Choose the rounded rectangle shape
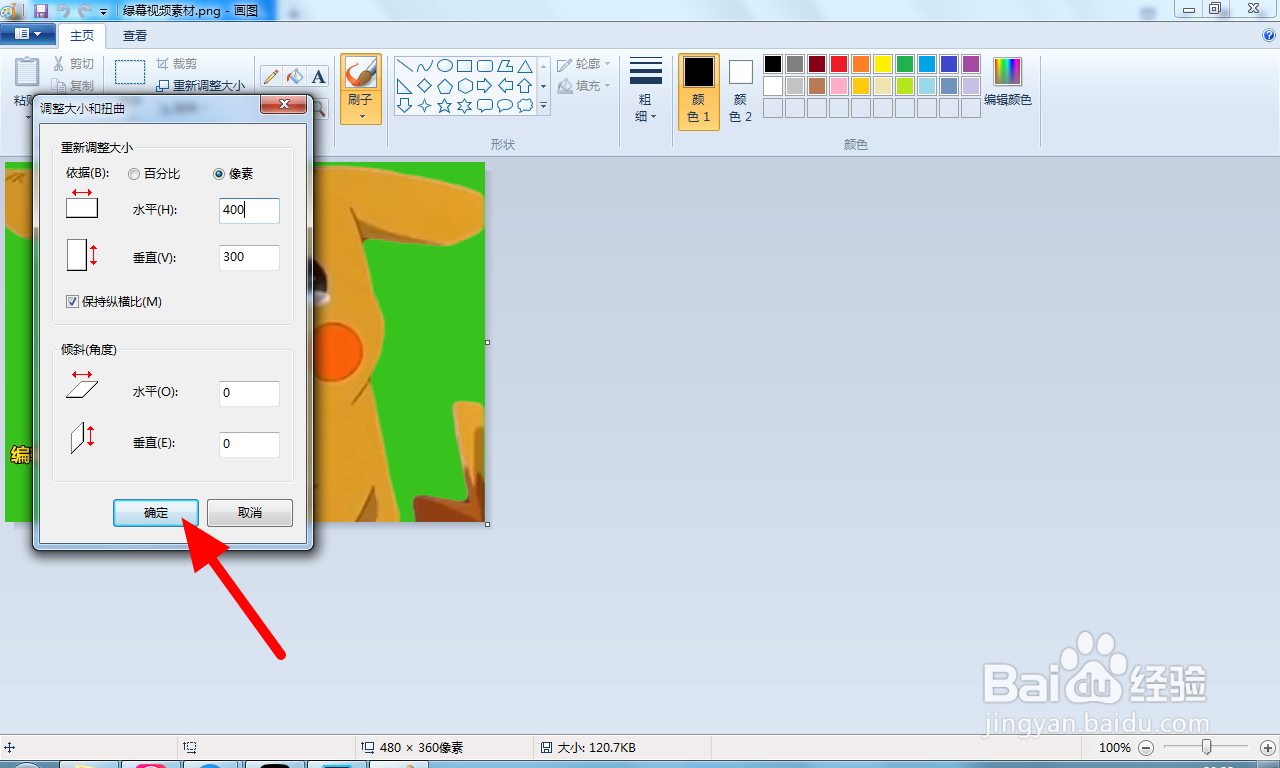The width and height of the screenshot is (1280, 768). [485, 66]
